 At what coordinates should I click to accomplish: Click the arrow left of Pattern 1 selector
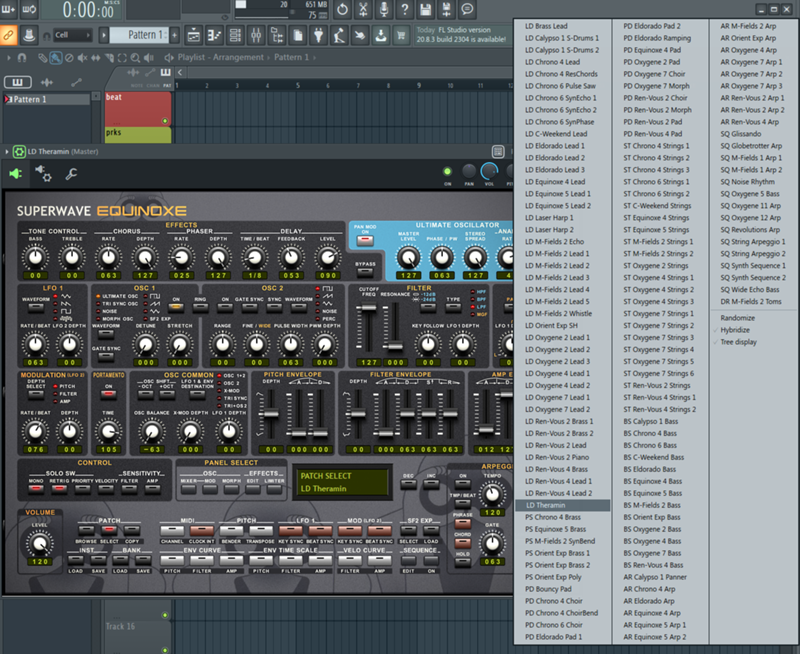(104, 35)
